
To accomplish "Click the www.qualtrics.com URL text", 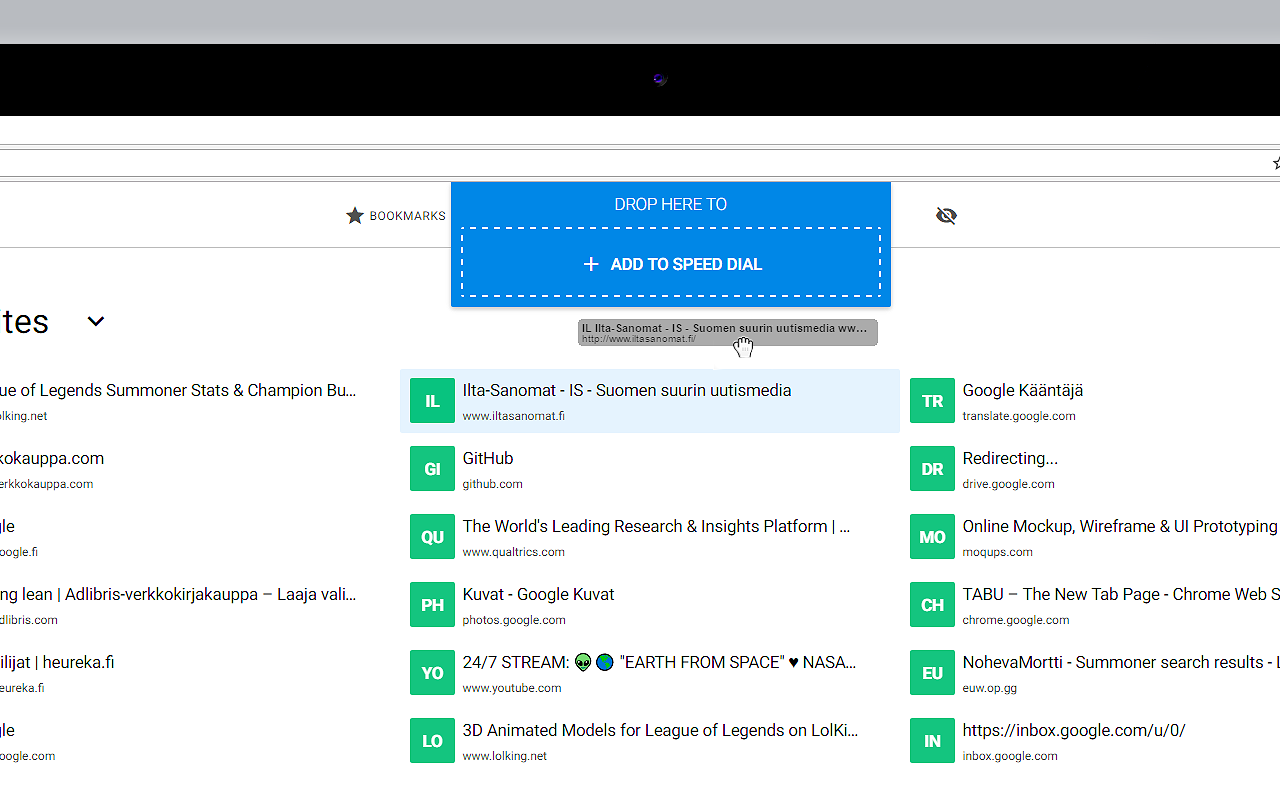I will [x=513, y=552].
